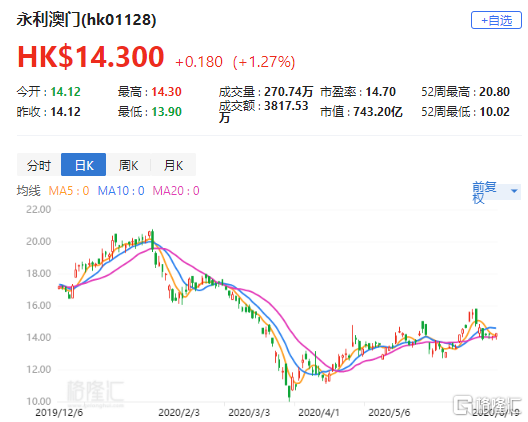The width and height of the screenshot is (528, 422).
Task: Click the 52周最高 value 20.80
Action: (x=494, y=92)
